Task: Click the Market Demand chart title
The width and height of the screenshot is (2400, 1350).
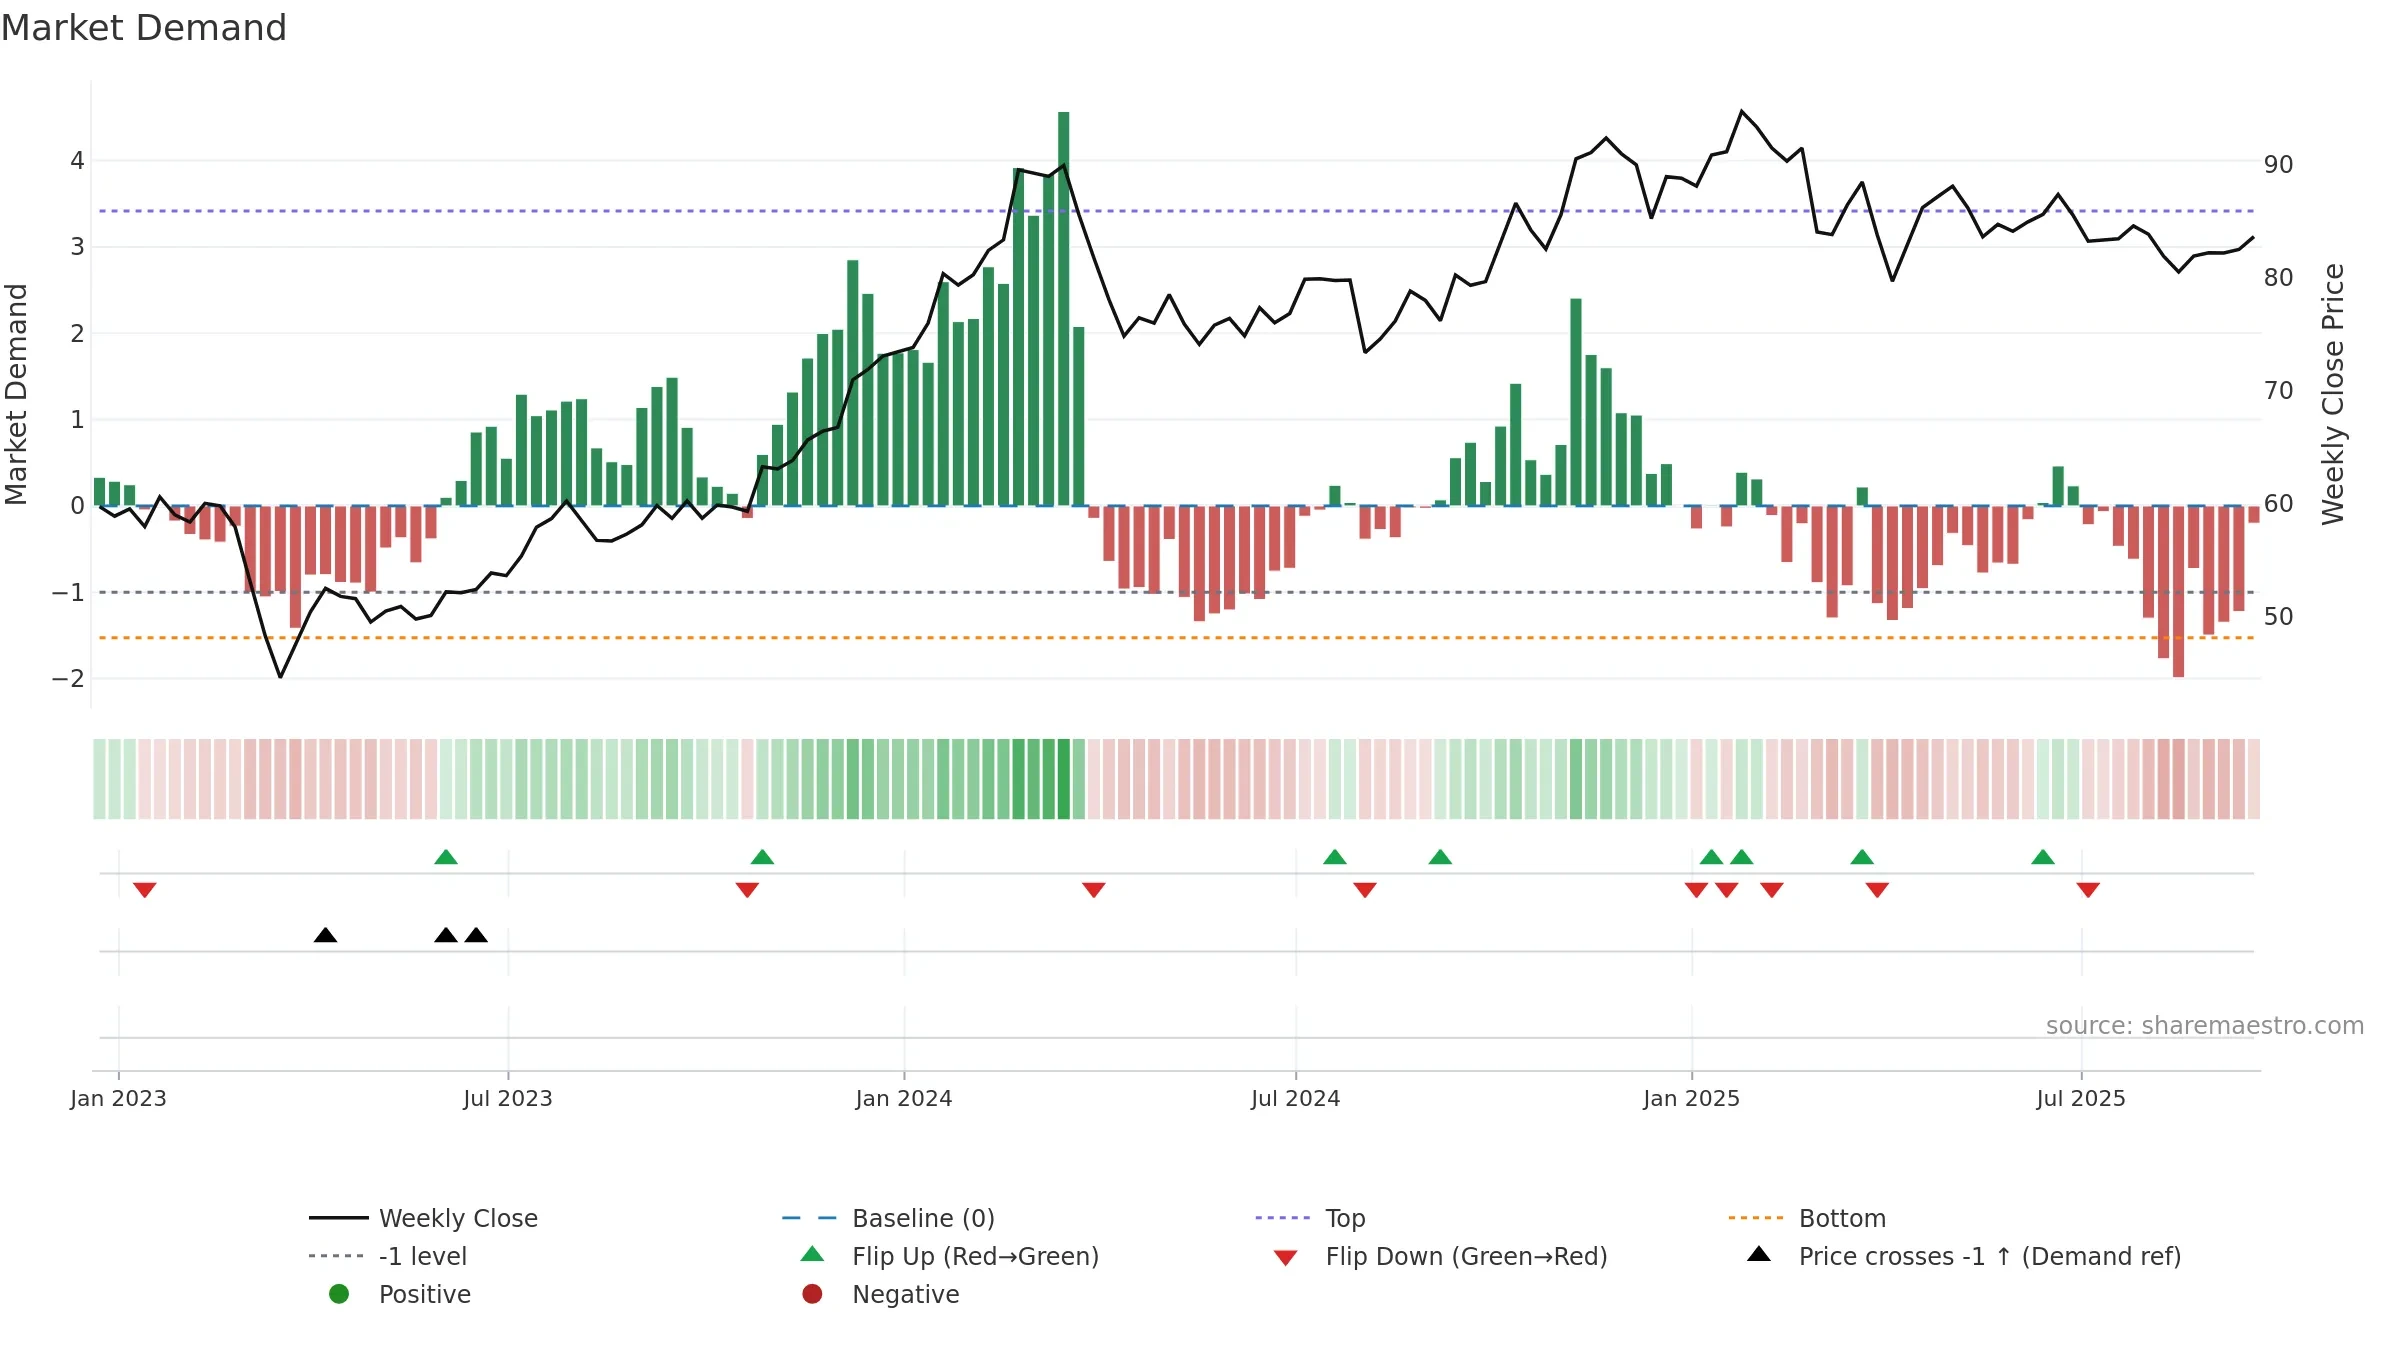Action: coord(144,28)
